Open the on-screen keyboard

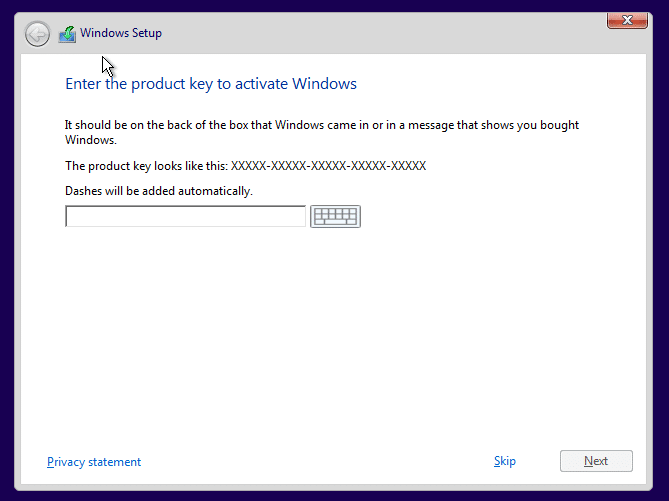pos(335,216)
